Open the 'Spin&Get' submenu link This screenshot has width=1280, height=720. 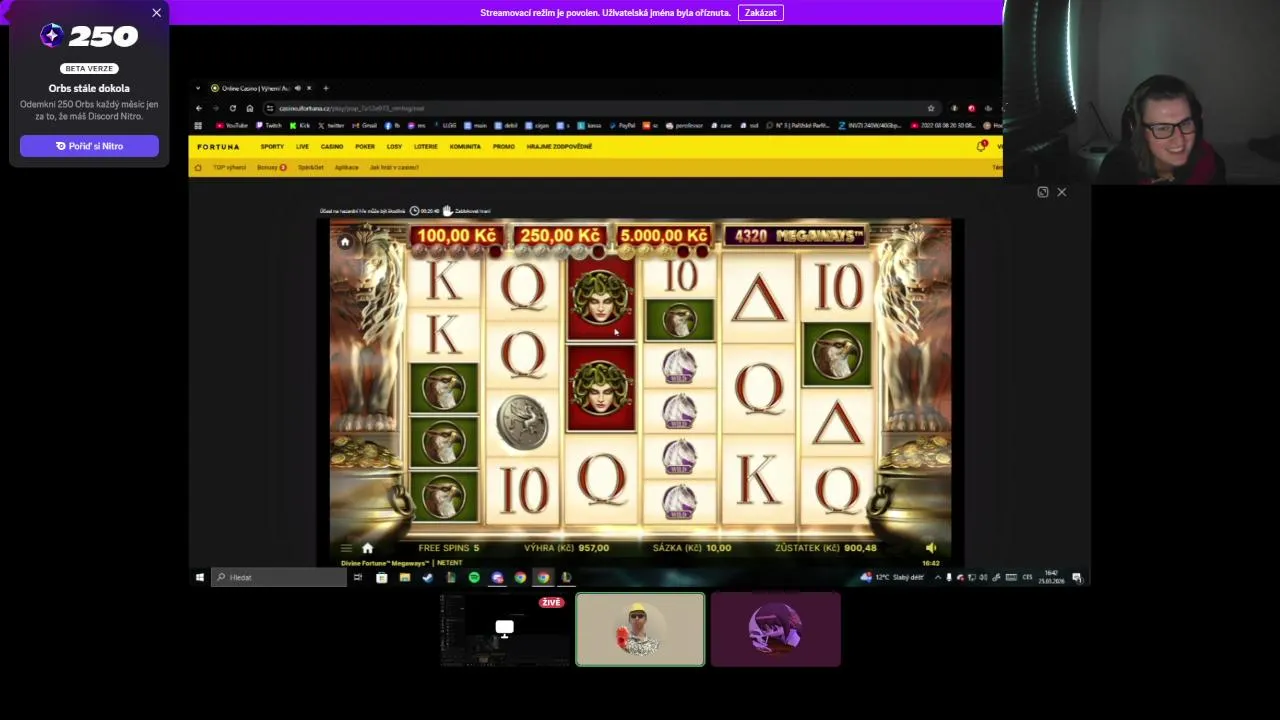[x=311, y=167]
